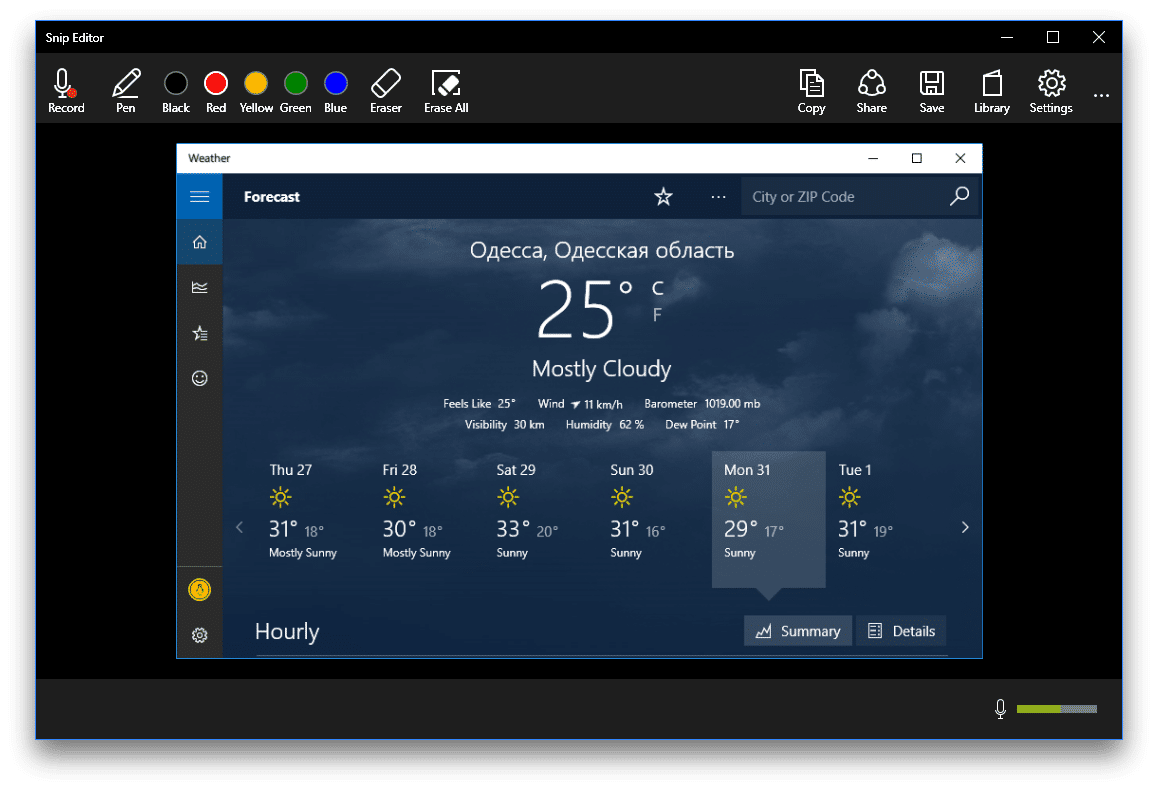Image resolution: width=1158 pixels, height=790 pixels.
Task: Open Snip Editor Settings
Action: (x=1050, y=91)
